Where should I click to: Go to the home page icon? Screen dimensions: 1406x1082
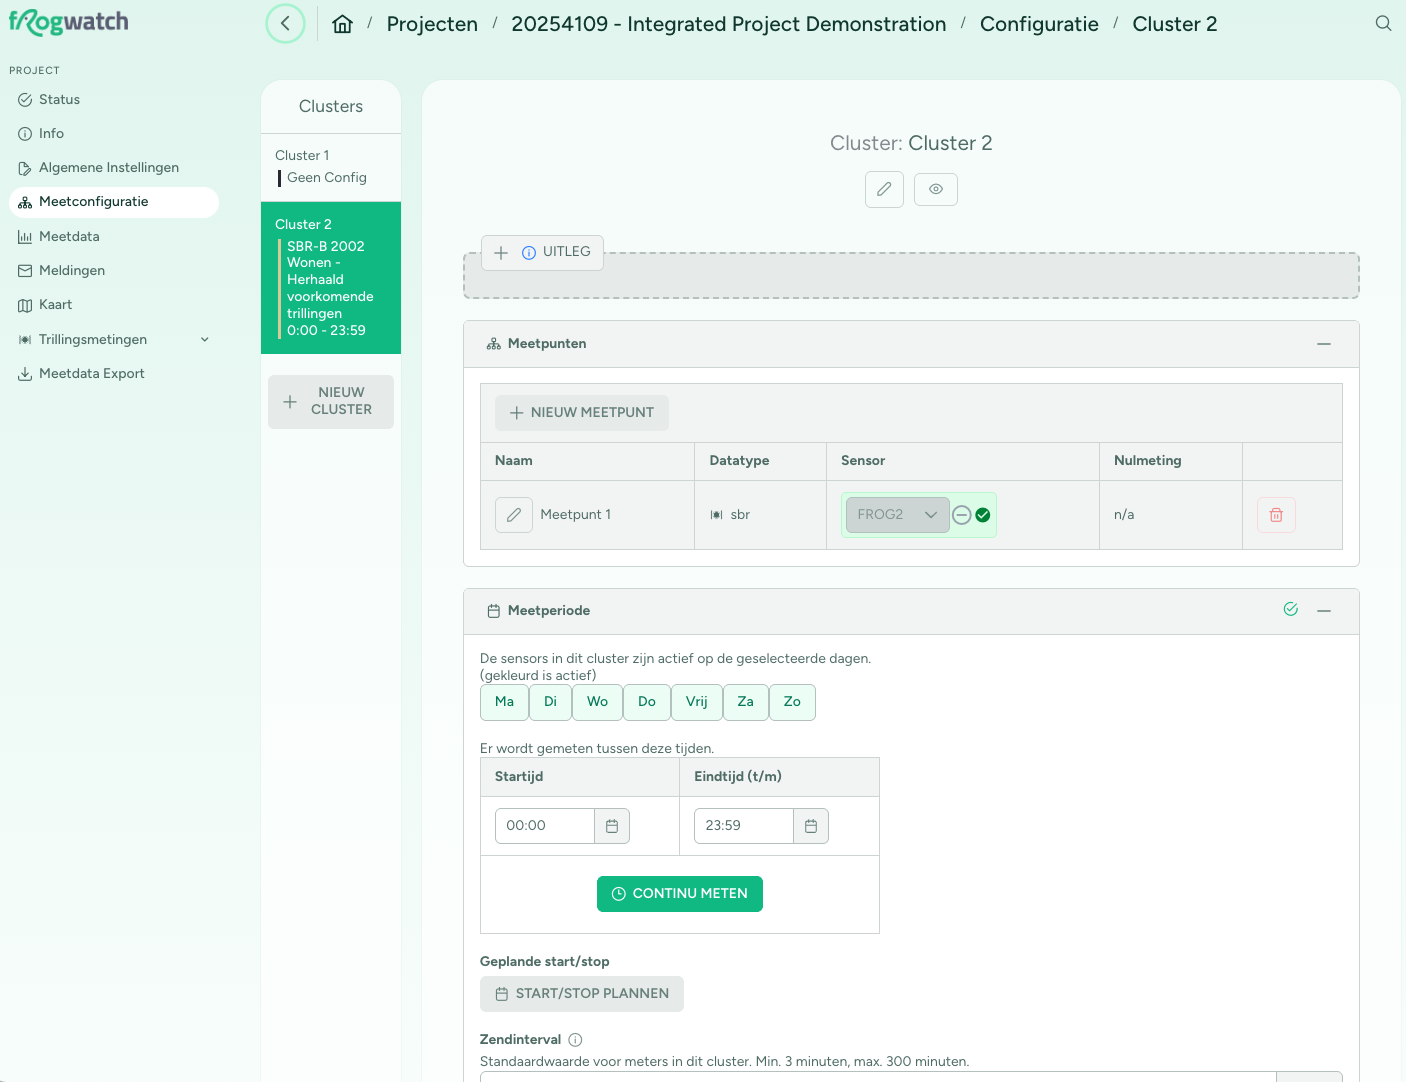tap(343, 24)
